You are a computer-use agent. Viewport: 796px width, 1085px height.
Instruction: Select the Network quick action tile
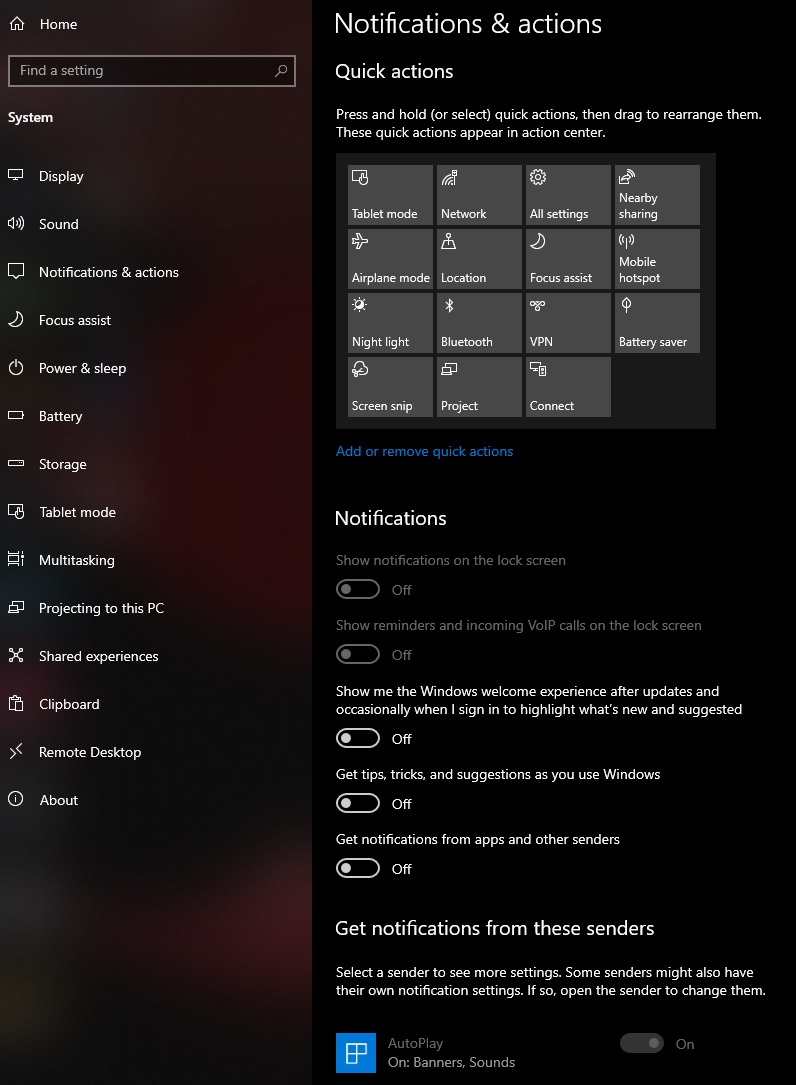point(479,194)
